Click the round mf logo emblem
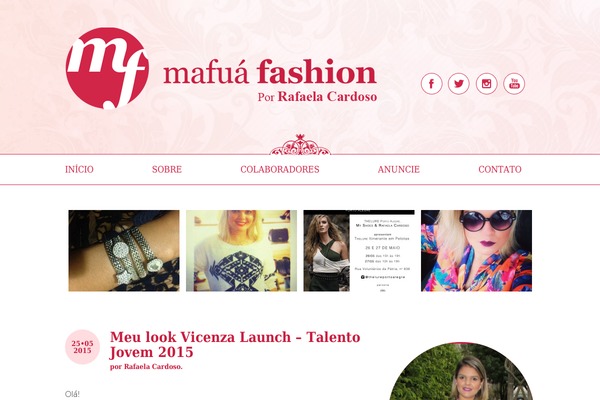 pos(107,68)
